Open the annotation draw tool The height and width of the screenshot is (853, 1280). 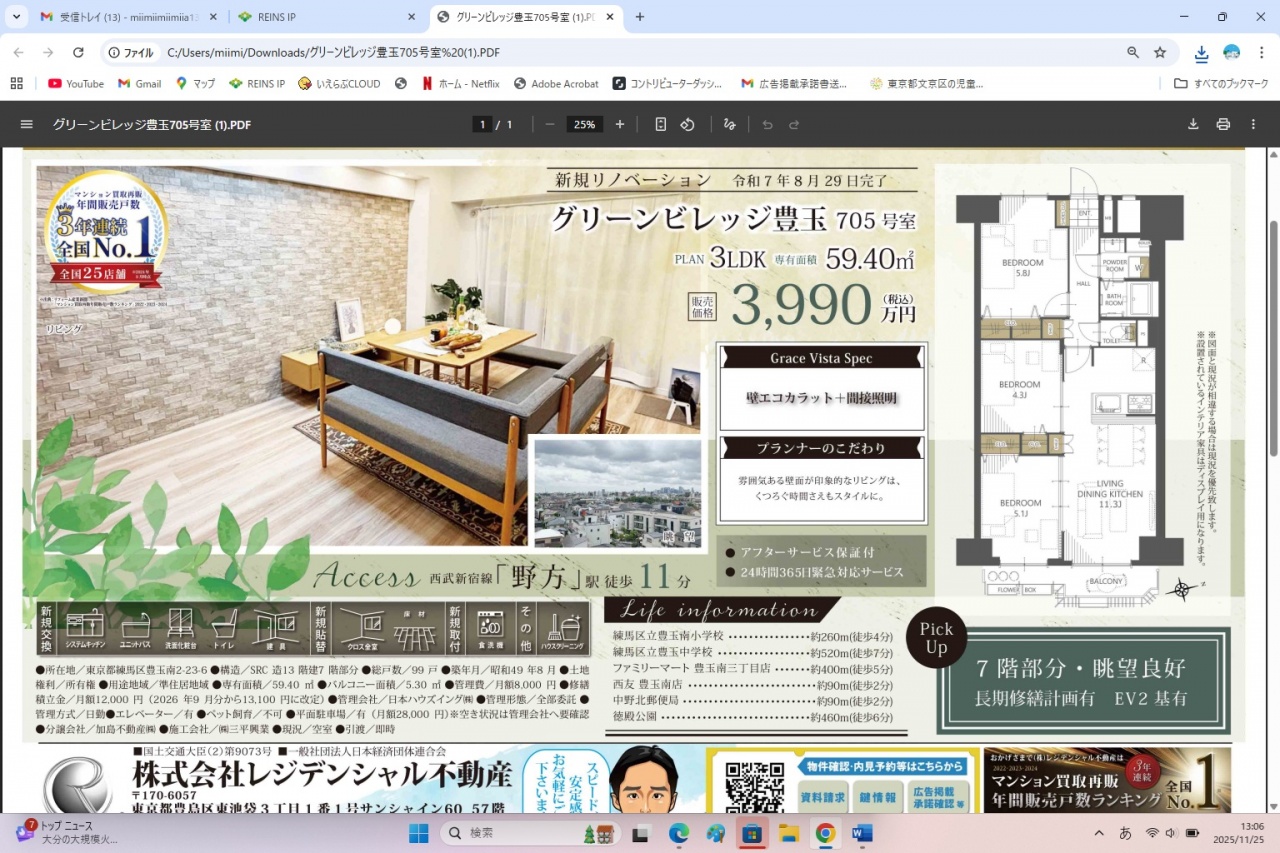click(730, 124)
